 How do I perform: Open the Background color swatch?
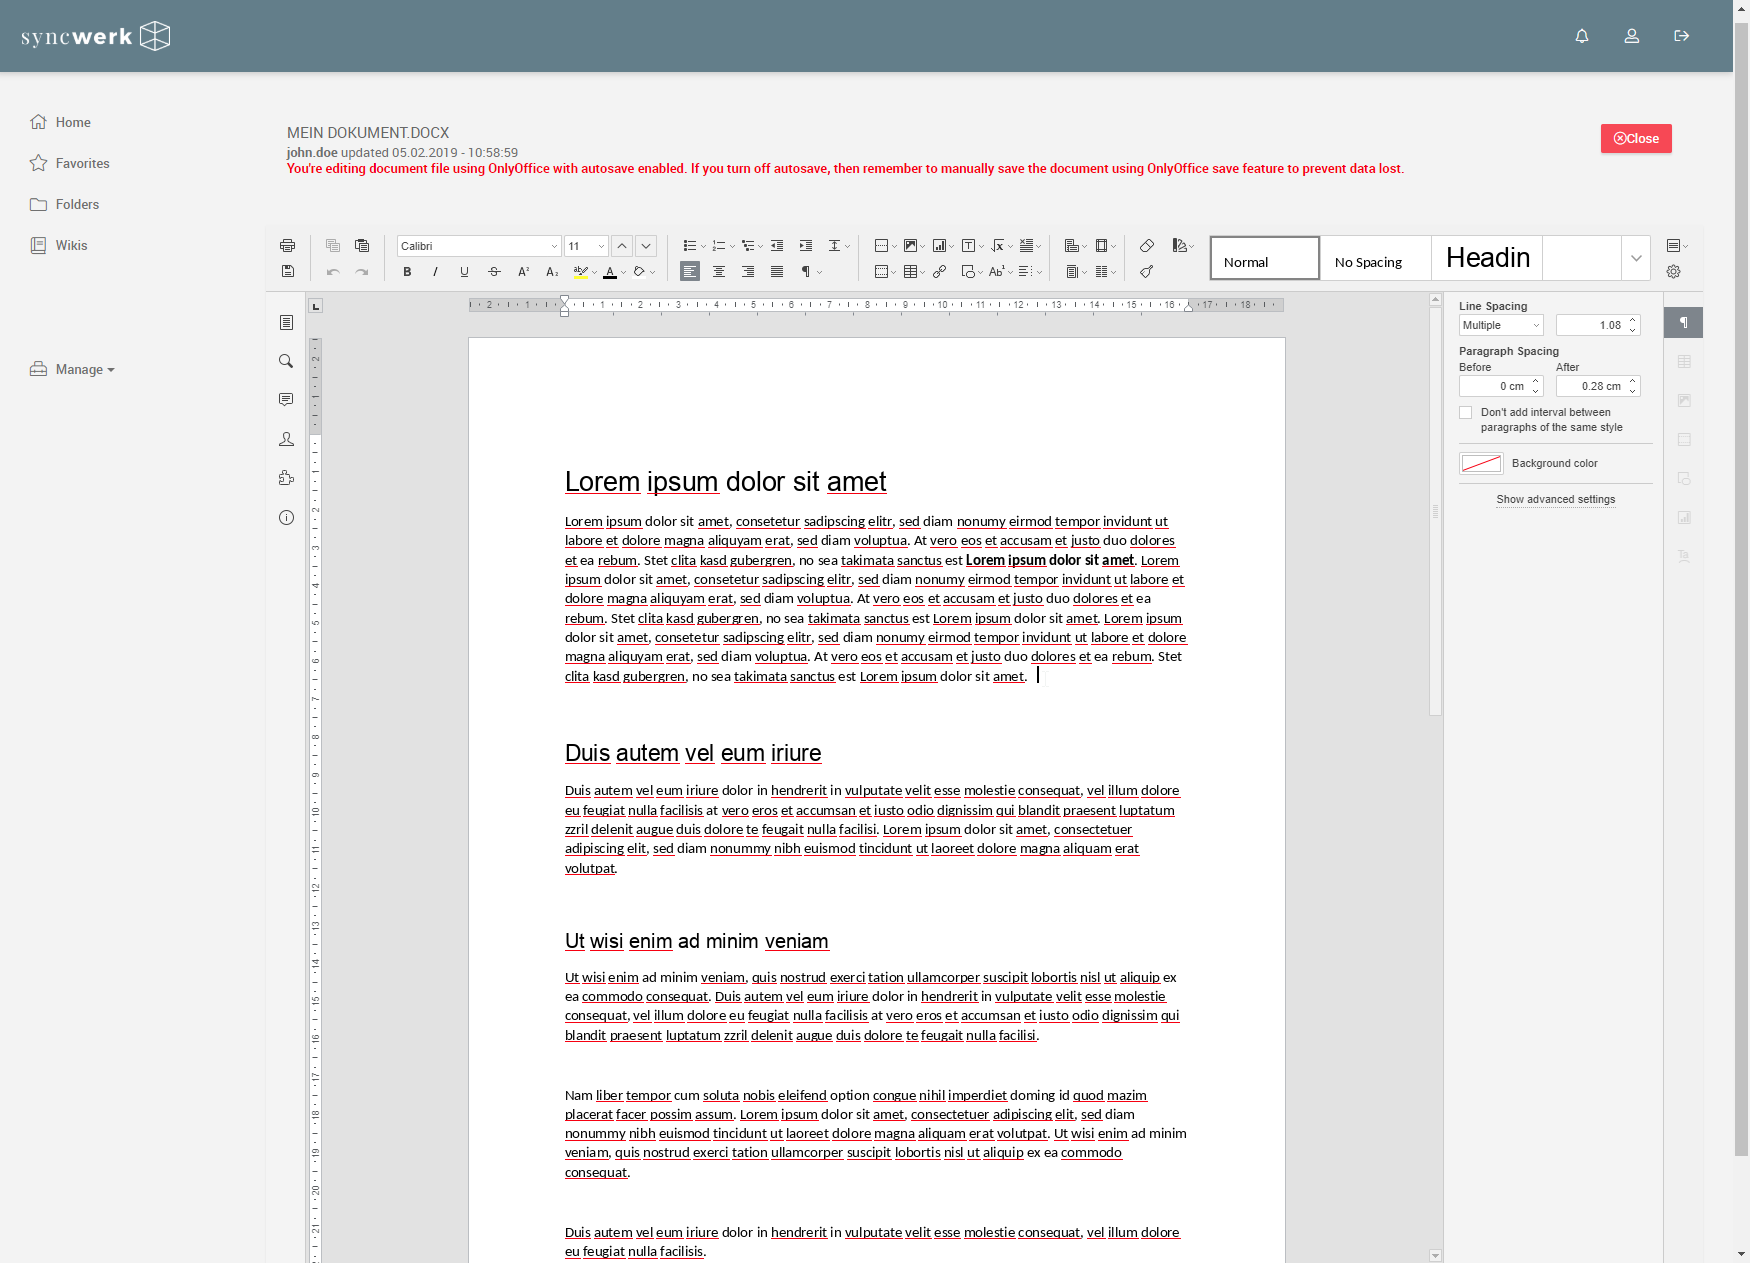click(1481, 463)
